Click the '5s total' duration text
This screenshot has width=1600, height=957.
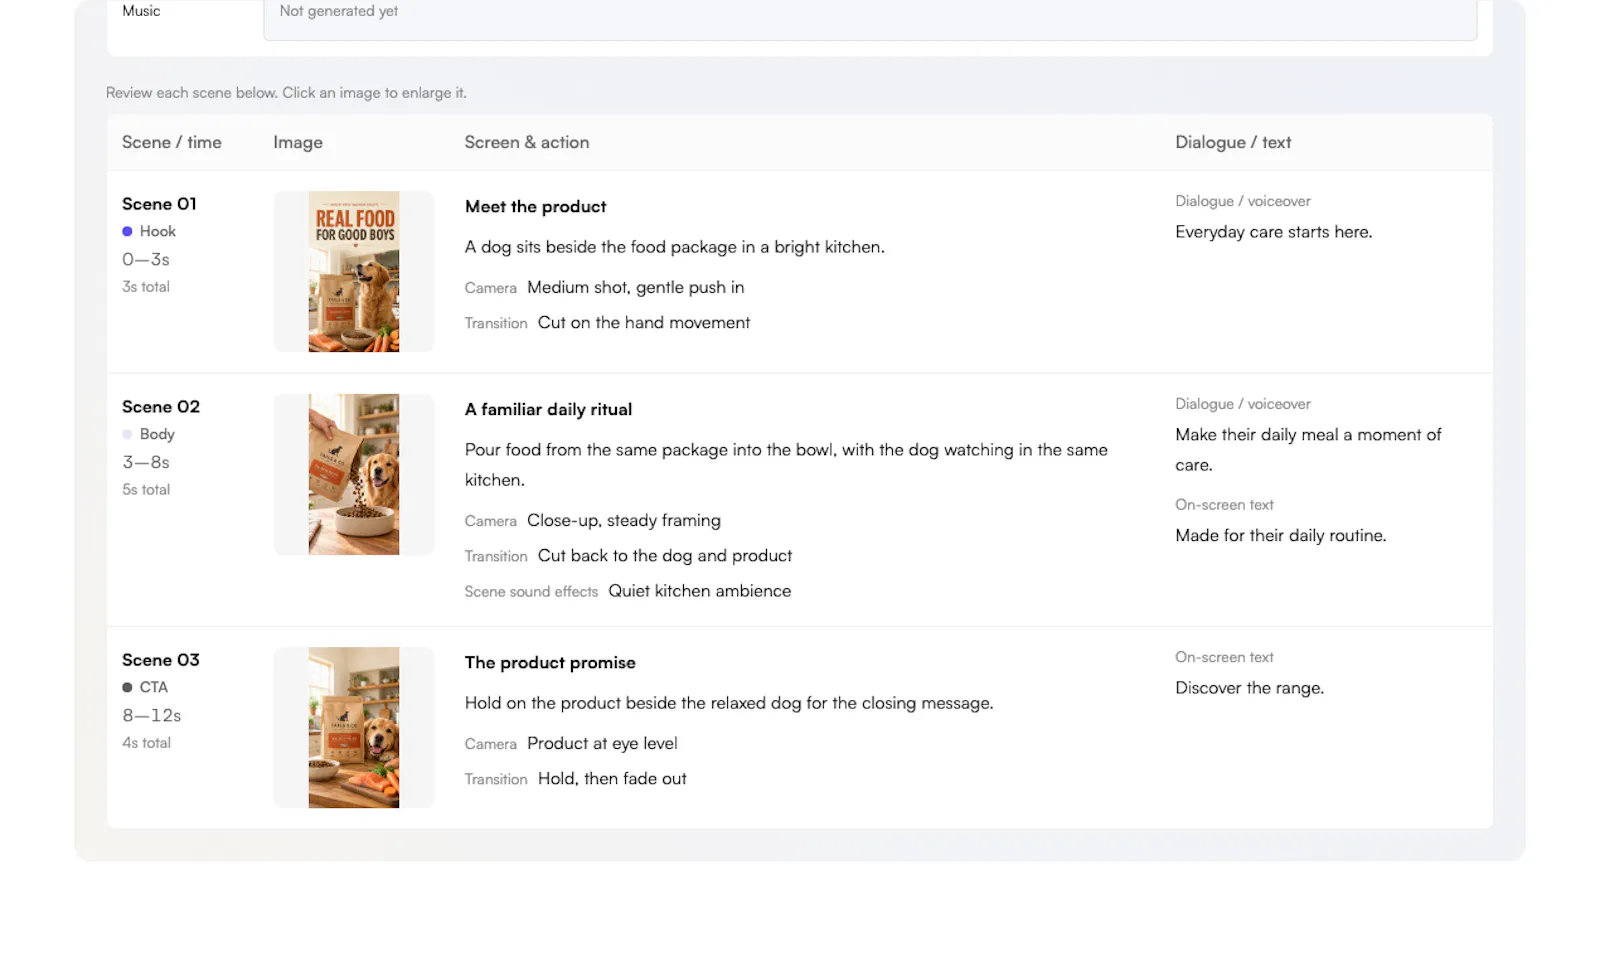(146, 490)
